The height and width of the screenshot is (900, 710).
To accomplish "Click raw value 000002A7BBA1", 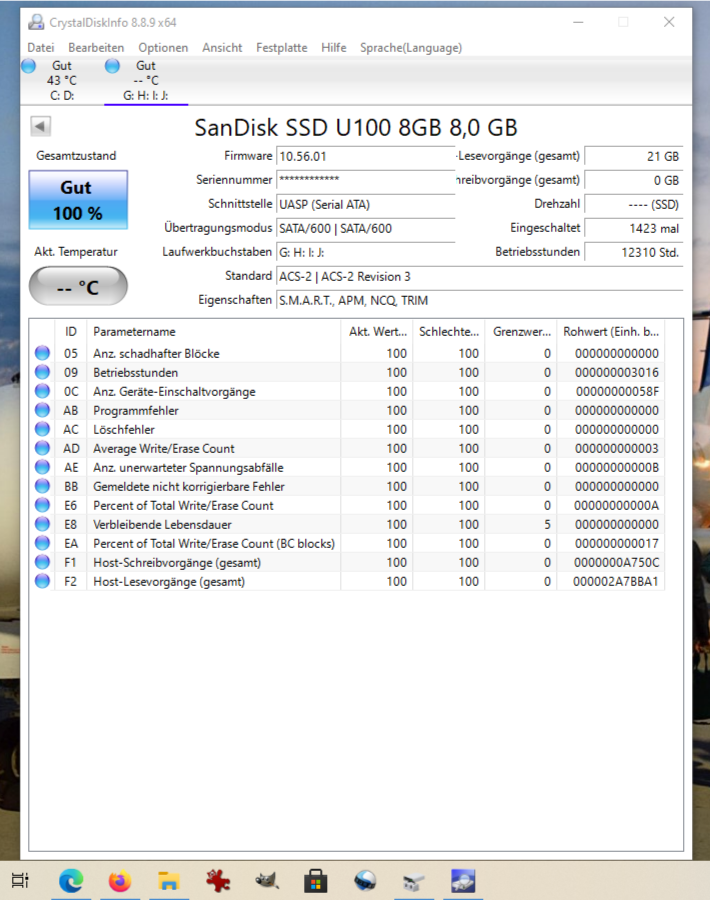I will [x=616, y=581].
